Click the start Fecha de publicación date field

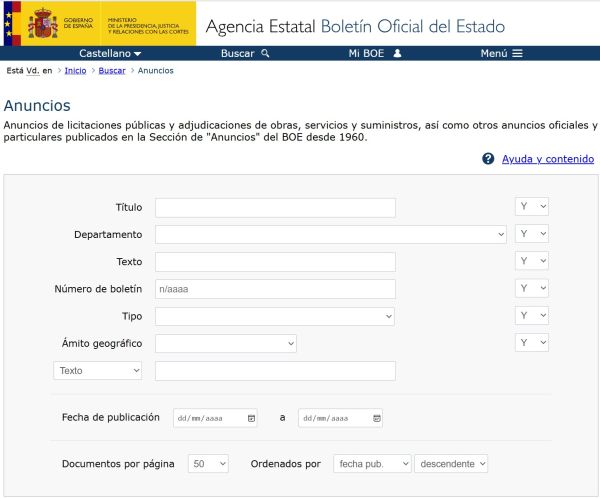215,418
